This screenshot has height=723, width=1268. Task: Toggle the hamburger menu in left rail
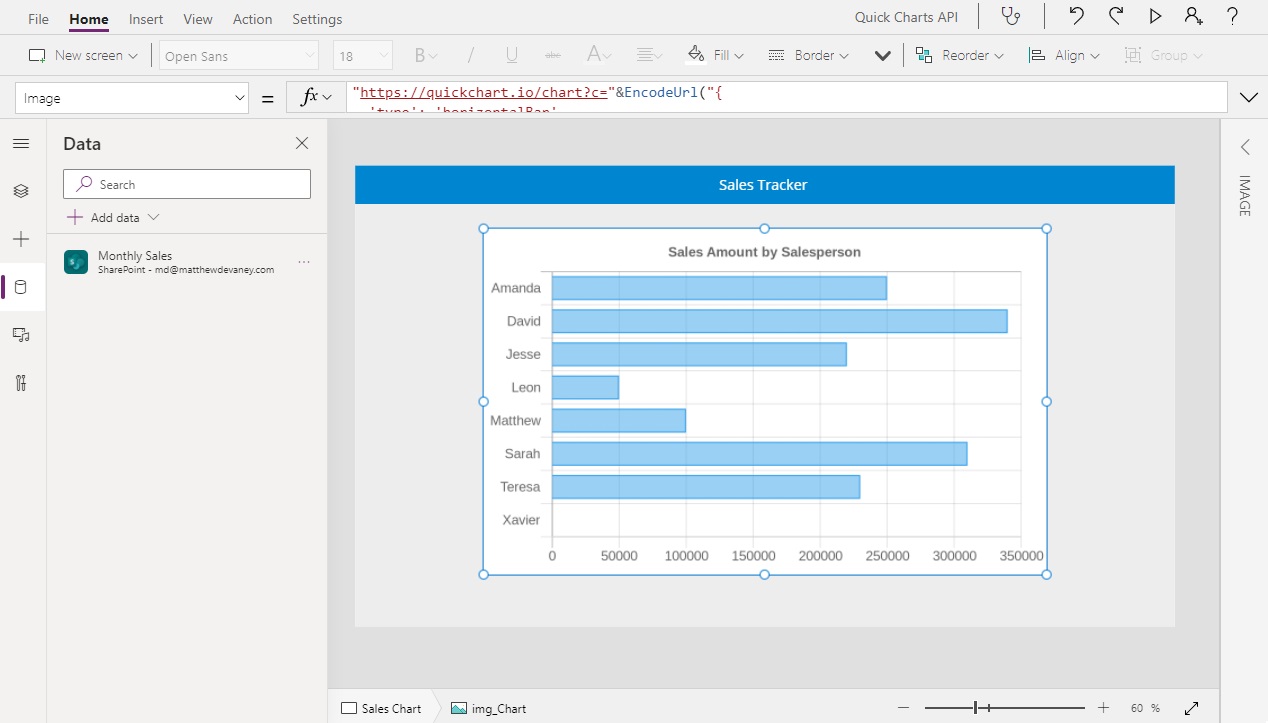(21, 144)
